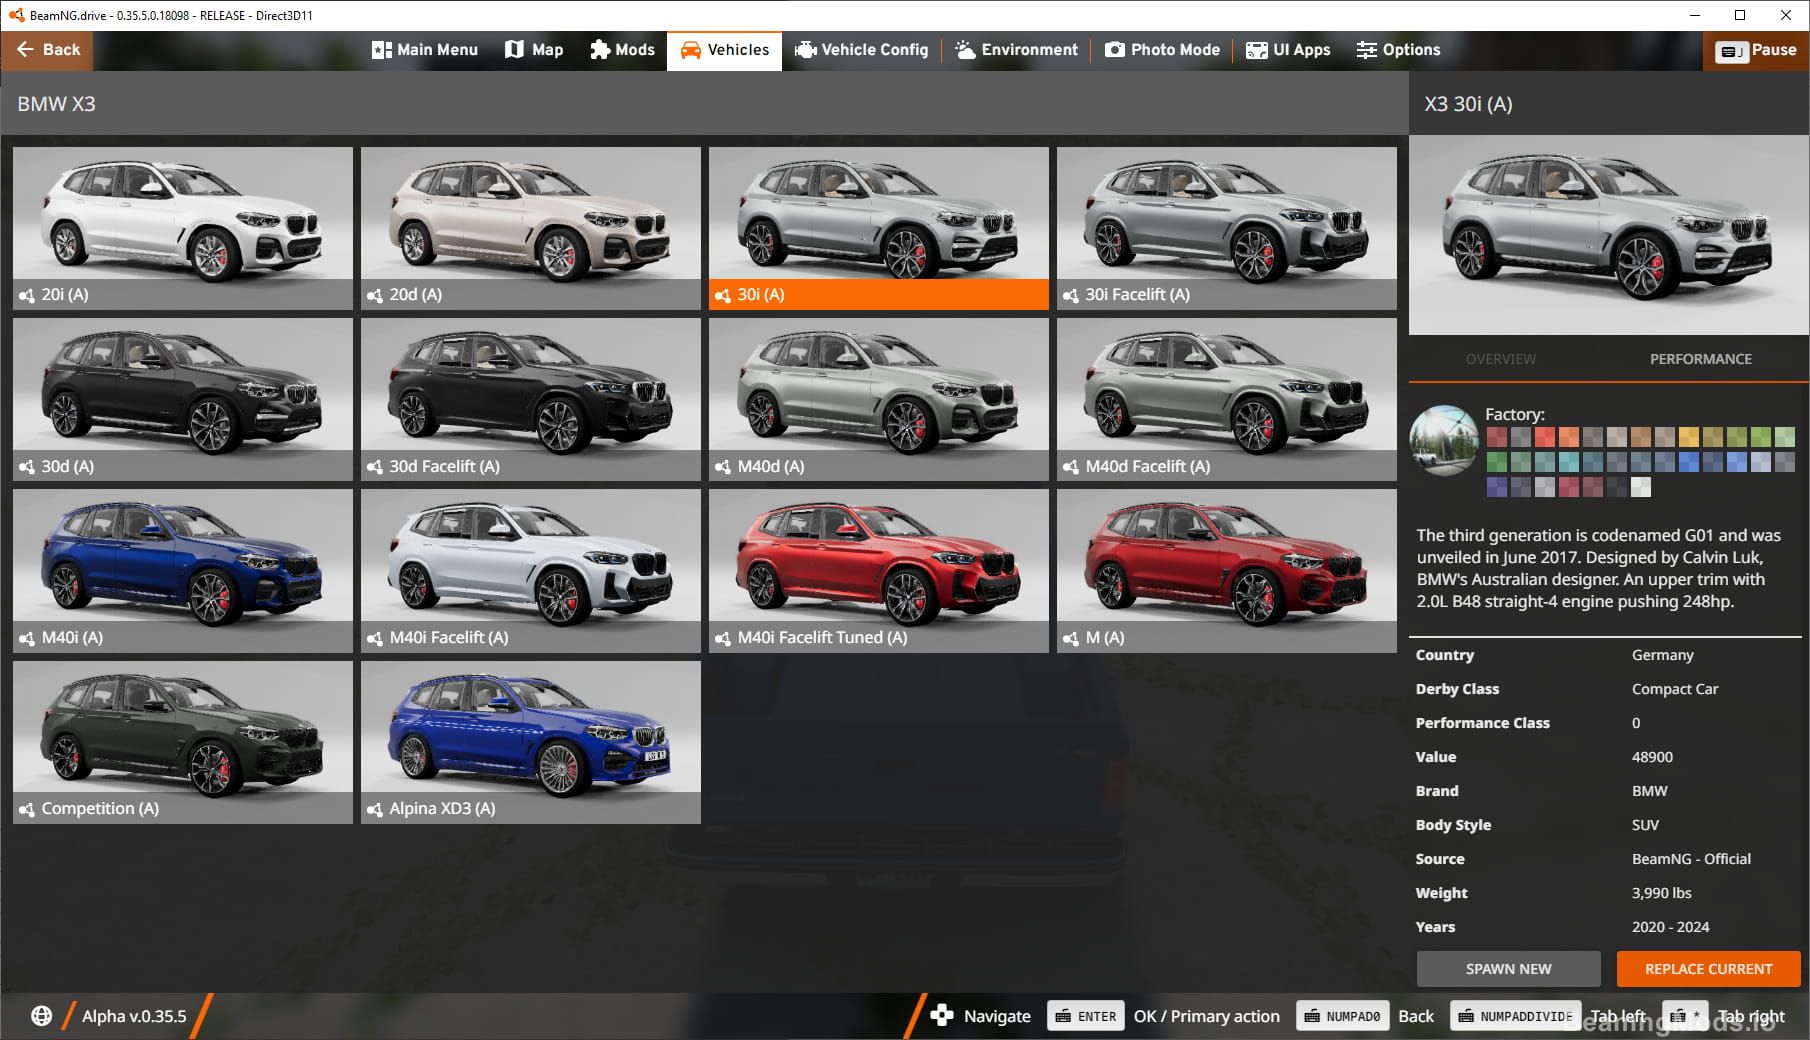Screen dimensions: 1810x1040
Task: Click the config icon beside Competition (A)
Action: click(27, 809)
